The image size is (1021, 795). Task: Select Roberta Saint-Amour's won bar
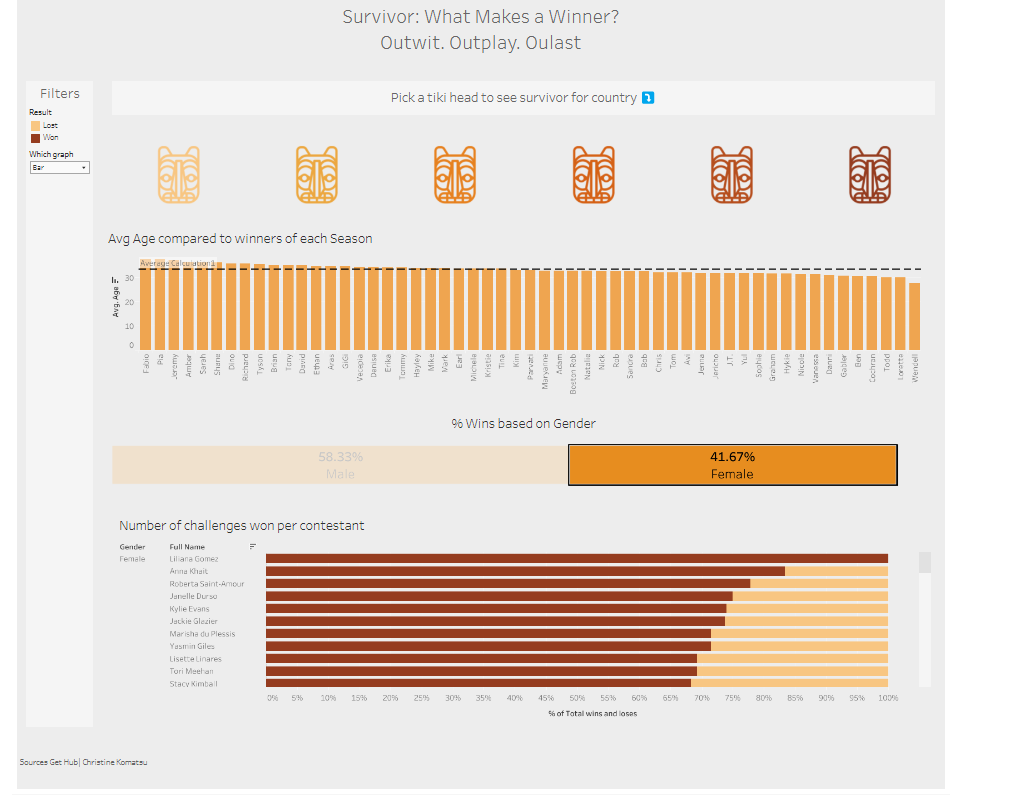point(508,584)
